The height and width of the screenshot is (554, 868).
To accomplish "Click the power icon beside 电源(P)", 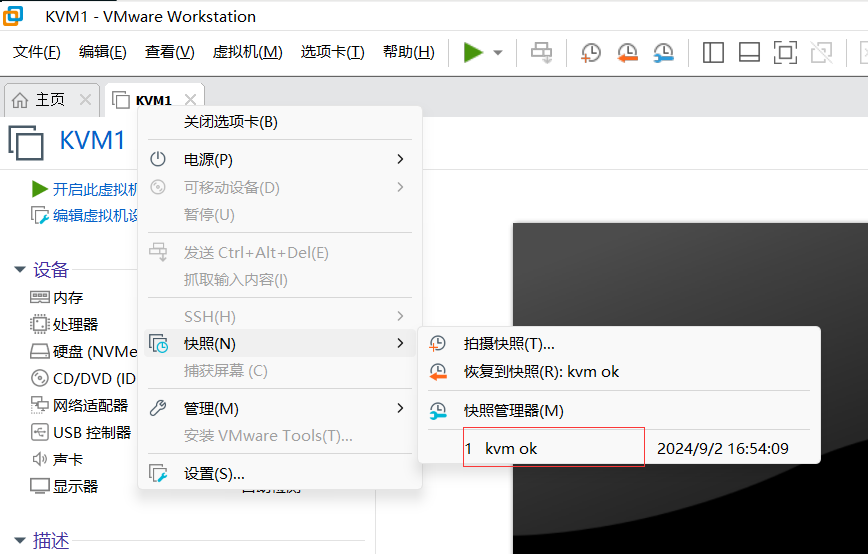I will [x=158, y=159].
